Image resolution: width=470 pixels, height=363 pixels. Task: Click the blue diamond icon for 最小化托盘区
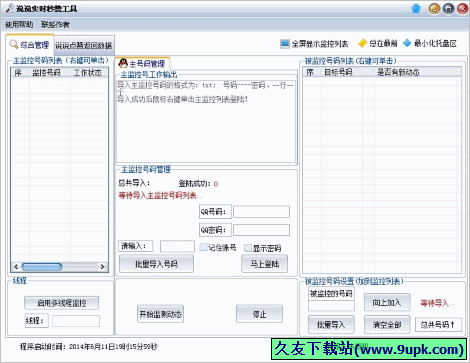tap(407, 43)
